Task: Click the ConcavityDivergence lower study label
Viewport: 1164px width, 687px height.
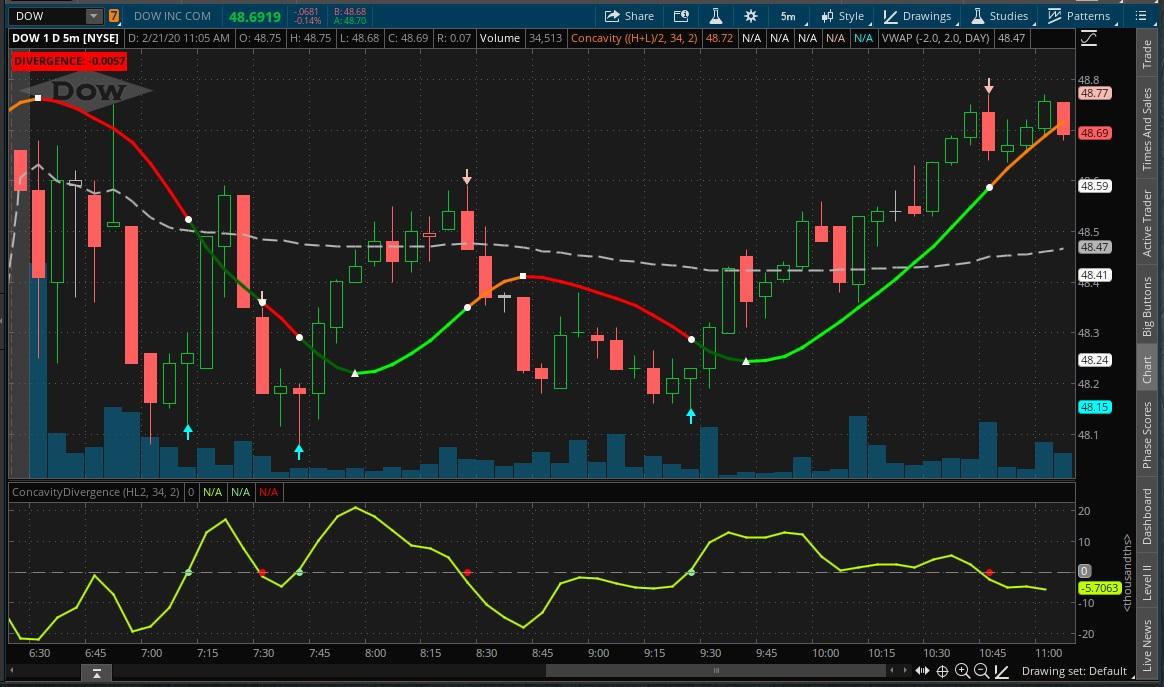Action: [x=96, y=492]
